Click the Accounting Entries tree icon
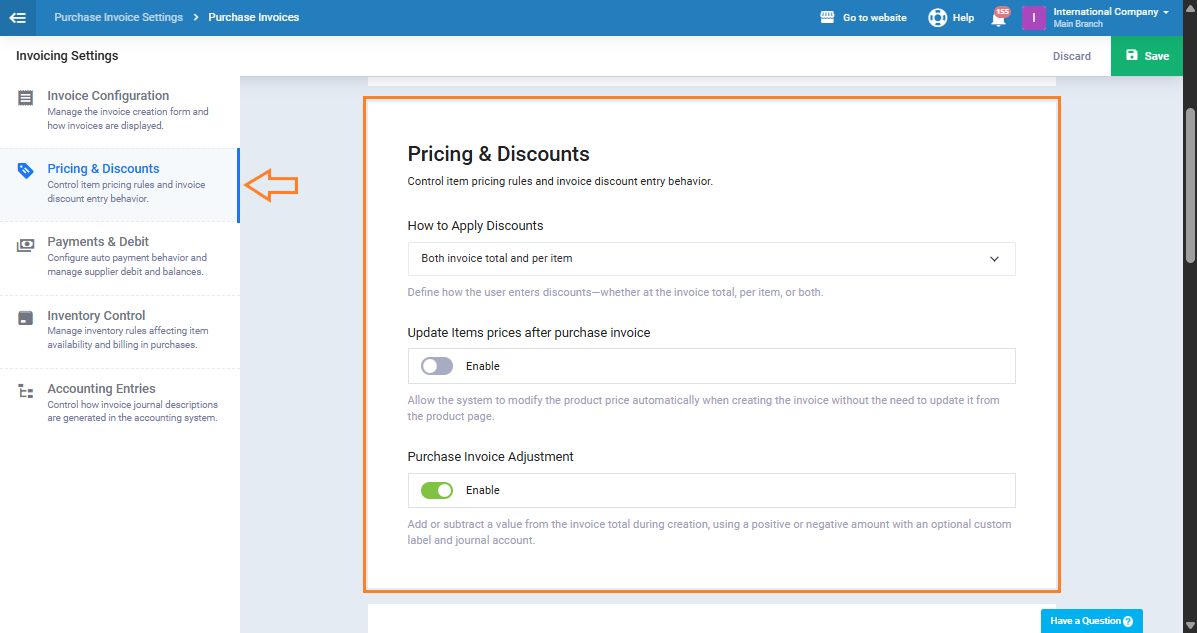The image size is (1197, 633). pyautogui.click(x=26, y=391)
